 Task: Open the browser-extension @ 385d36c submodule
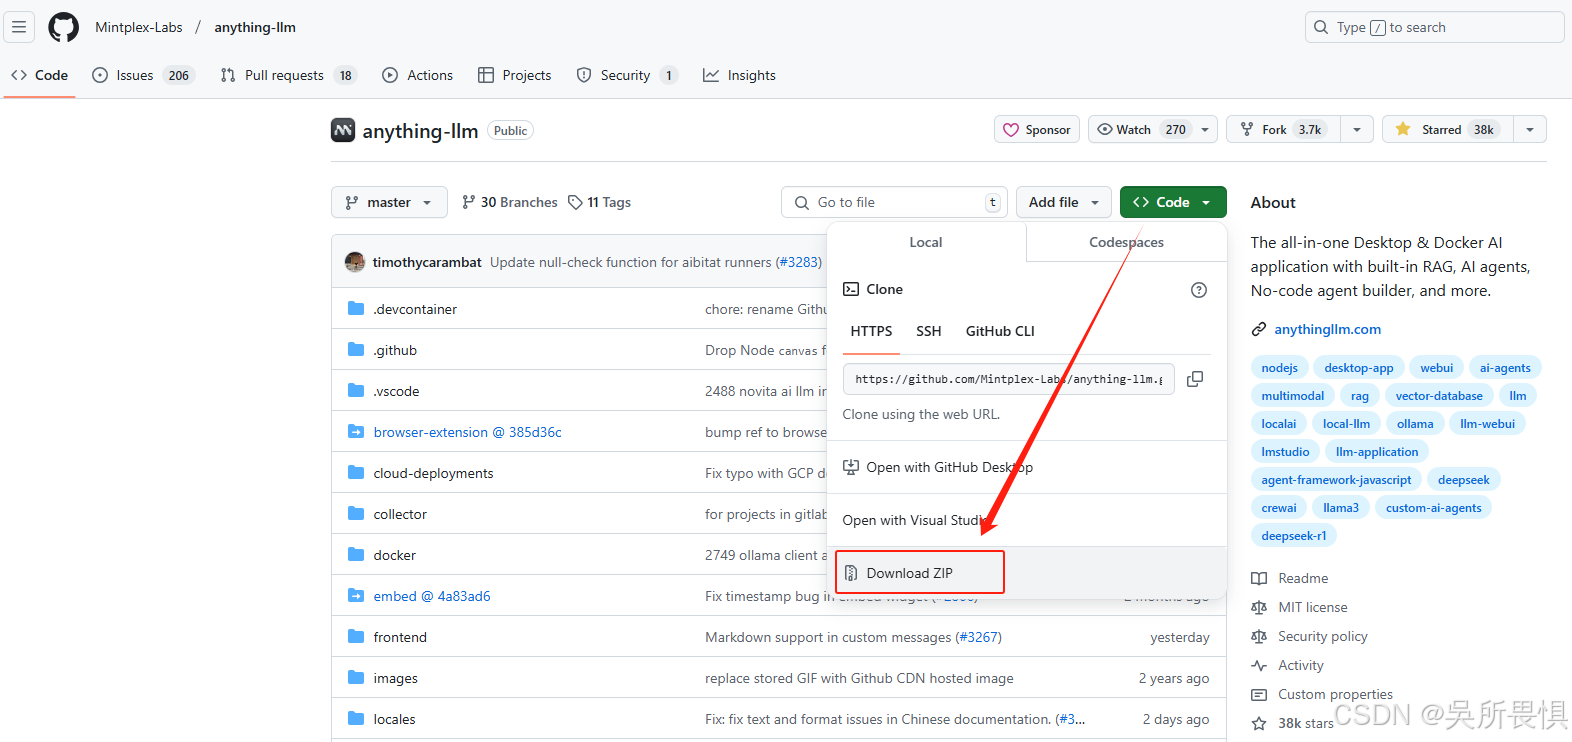coord(467,432)
